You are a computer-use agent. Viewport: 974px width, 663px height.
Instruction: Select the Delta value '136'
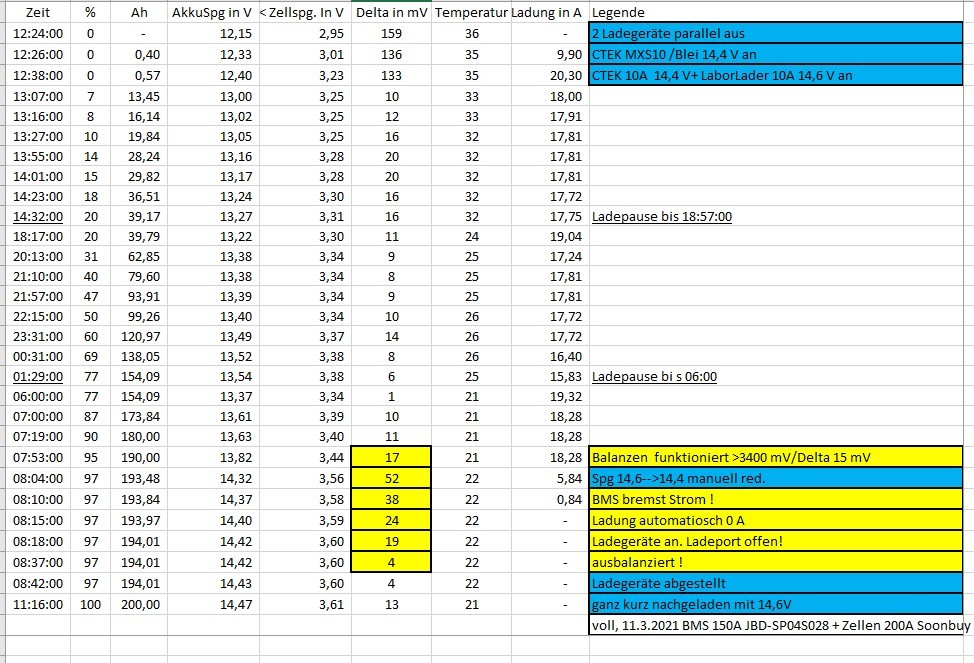tap(391, 55)
